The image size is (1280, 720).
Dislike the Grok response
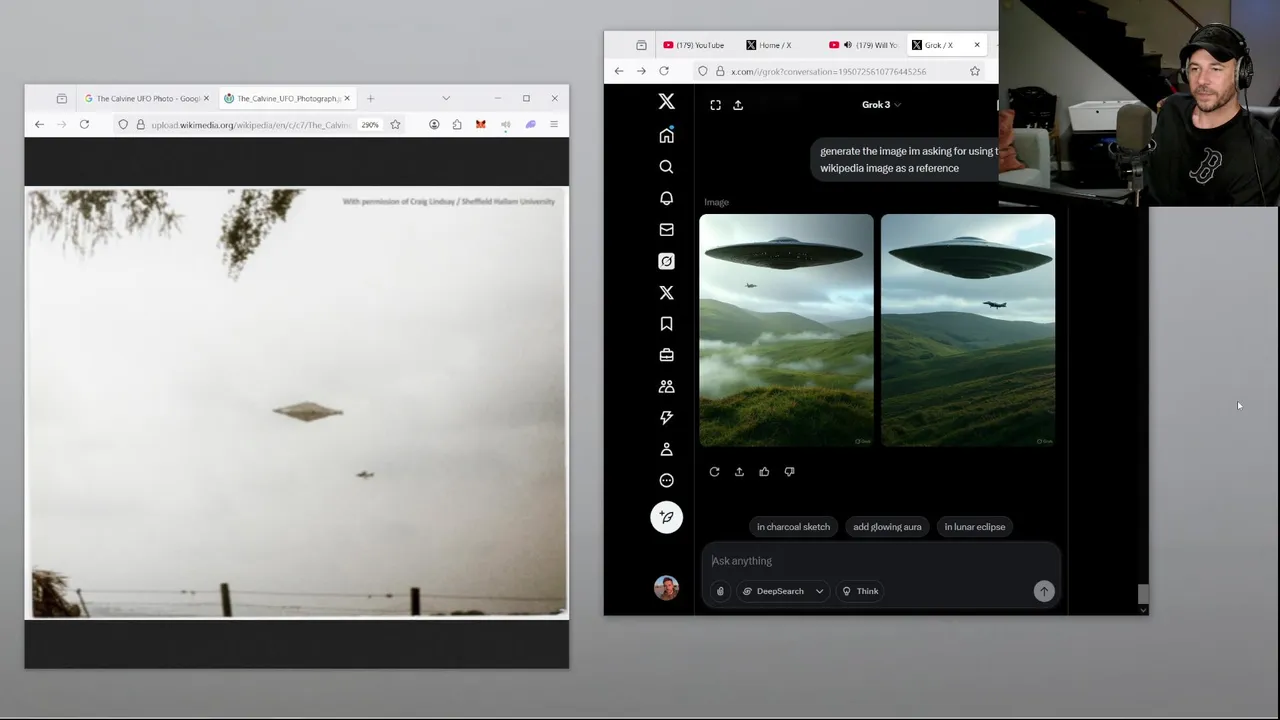click(x=789, y=472)
